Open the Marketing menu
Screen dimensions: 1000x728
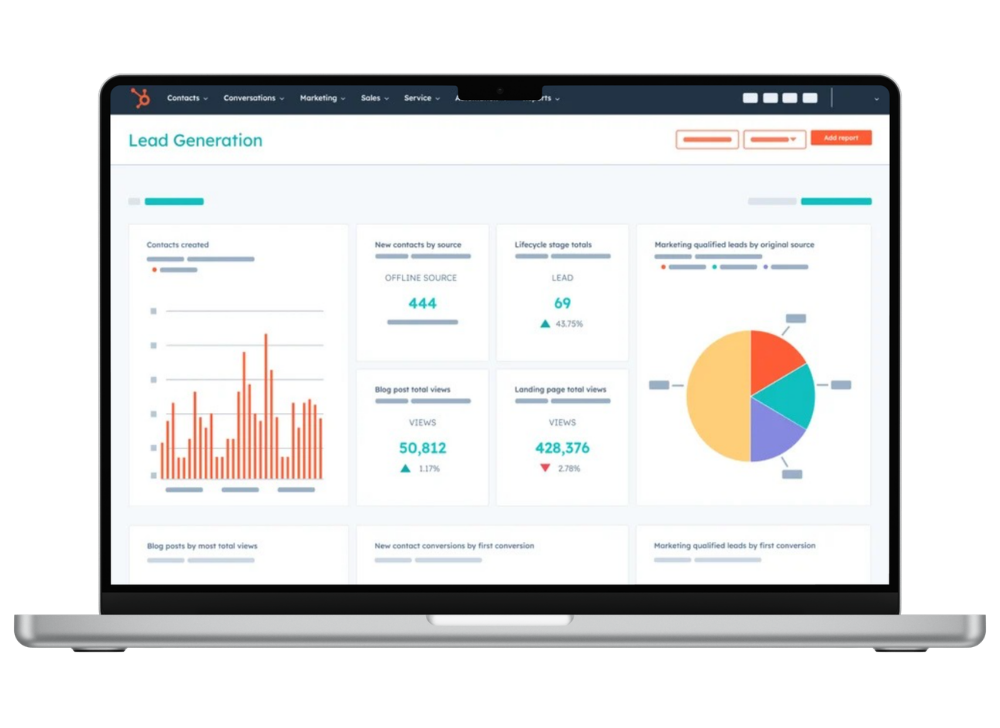pos(321,98)
